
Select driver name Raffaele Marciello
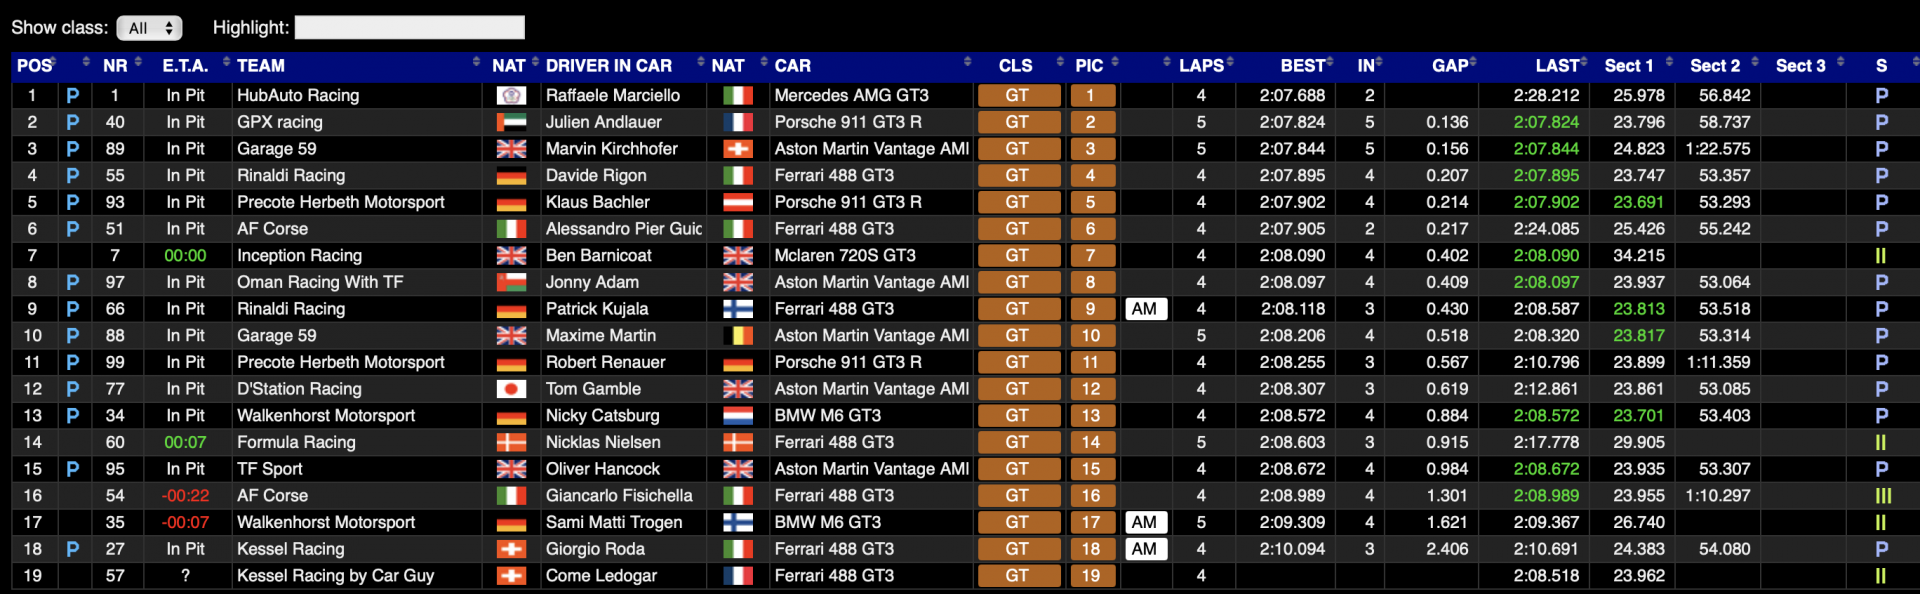612,96
